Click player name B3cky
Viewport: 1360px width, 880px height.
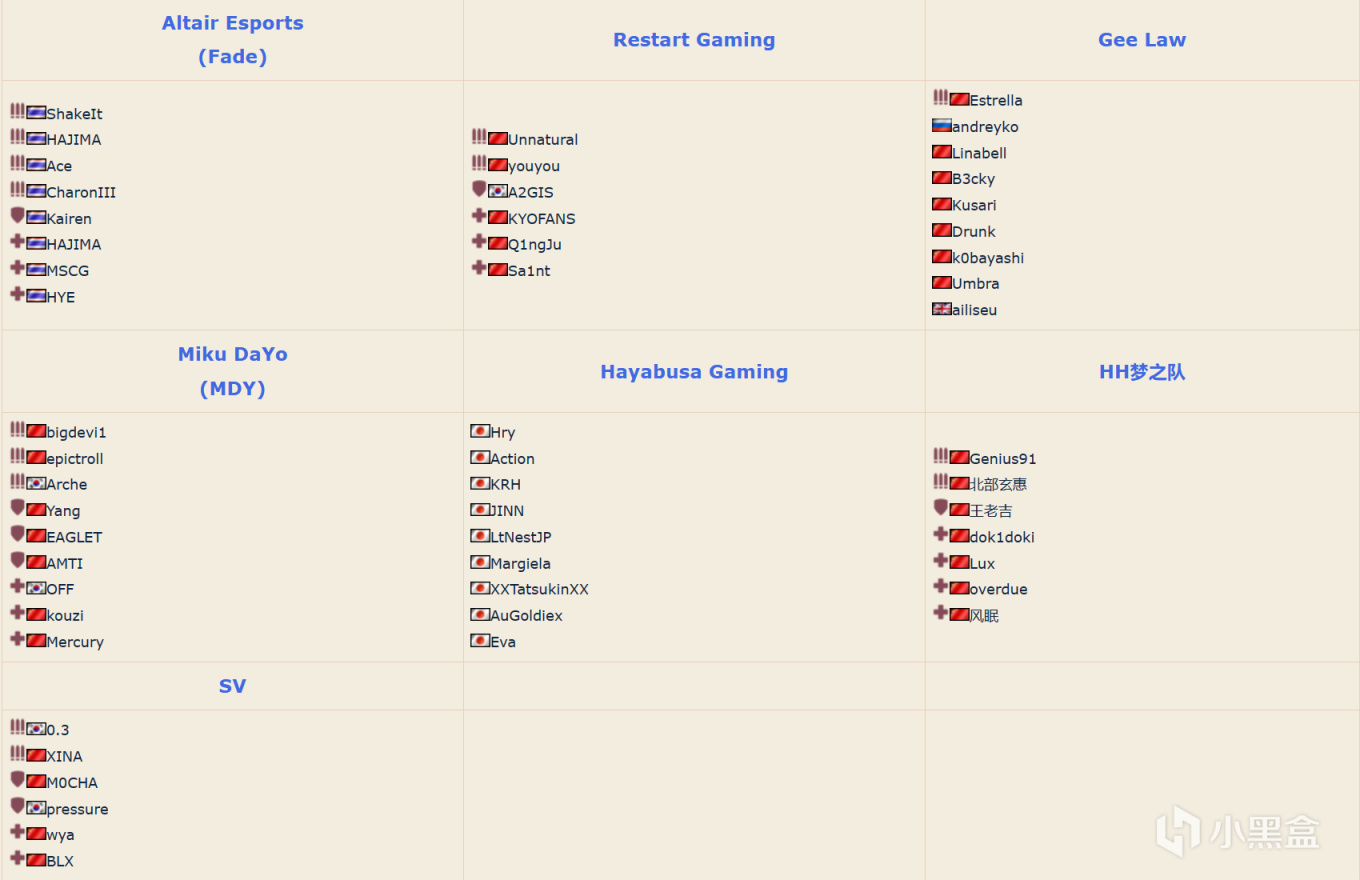click(974, 179)
